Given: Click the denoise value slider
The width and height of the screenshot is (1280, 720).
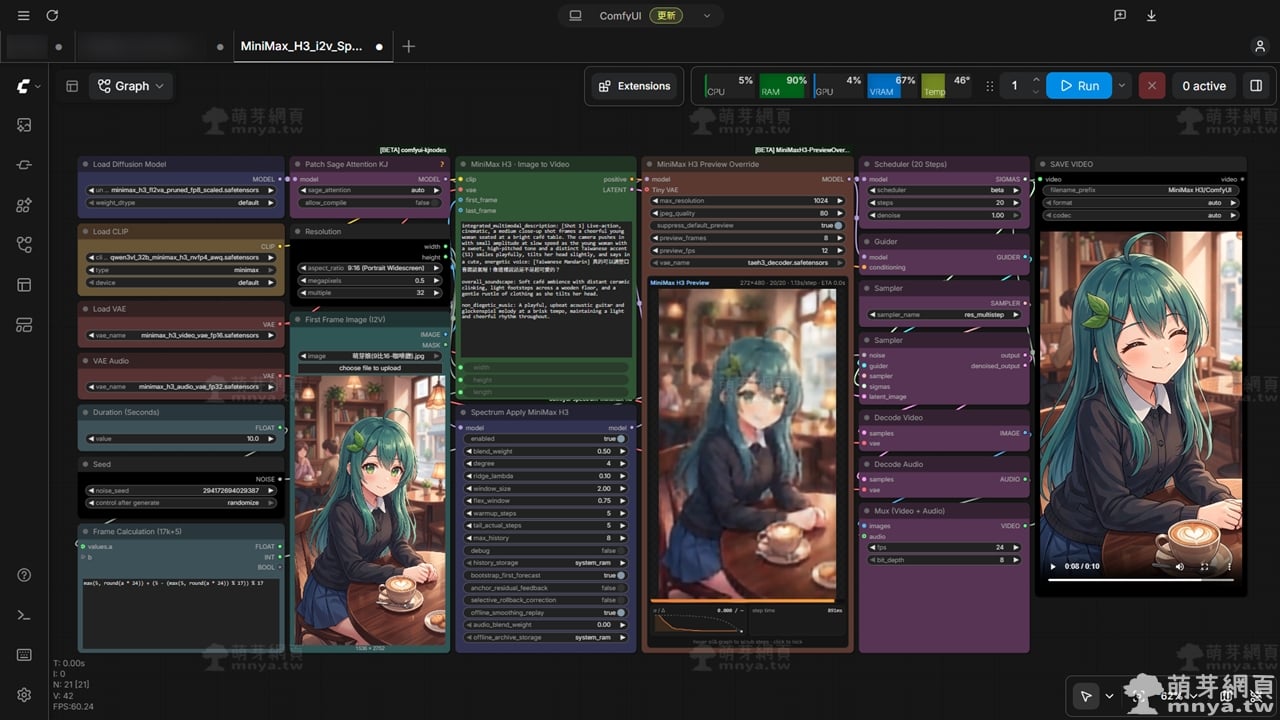Looking at the screenshot, I should pyautogui.click(x=943, y=215).
